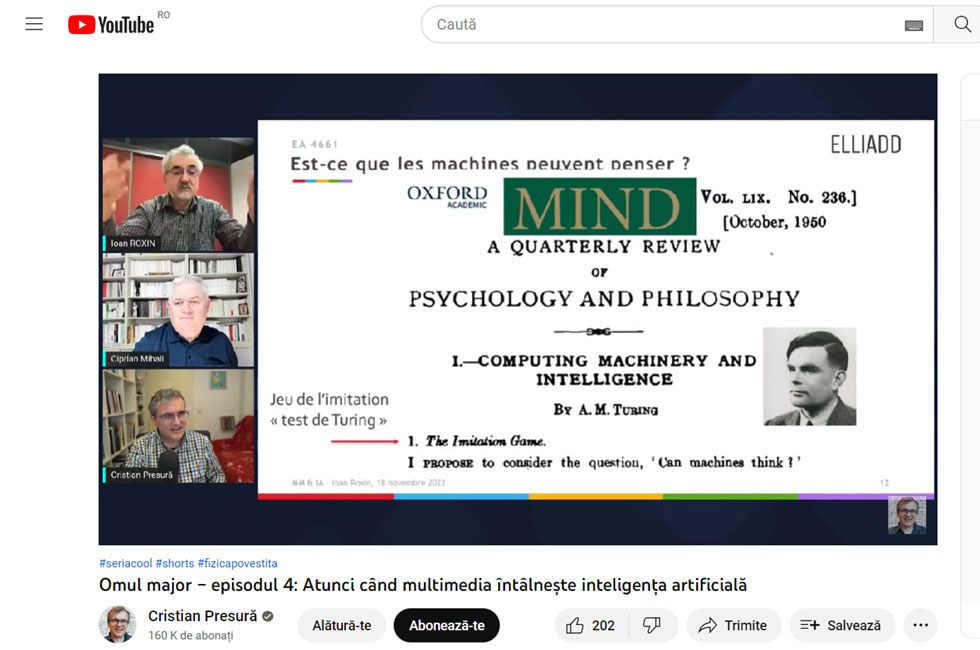980x650 pixels.
Task: Click Ioan ROXIN webcam tile in video
Action: coord(178,194)
